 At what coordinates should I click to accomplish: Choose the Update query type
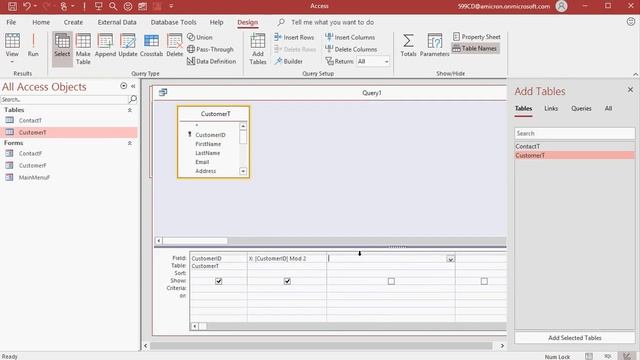click(128, 45)
